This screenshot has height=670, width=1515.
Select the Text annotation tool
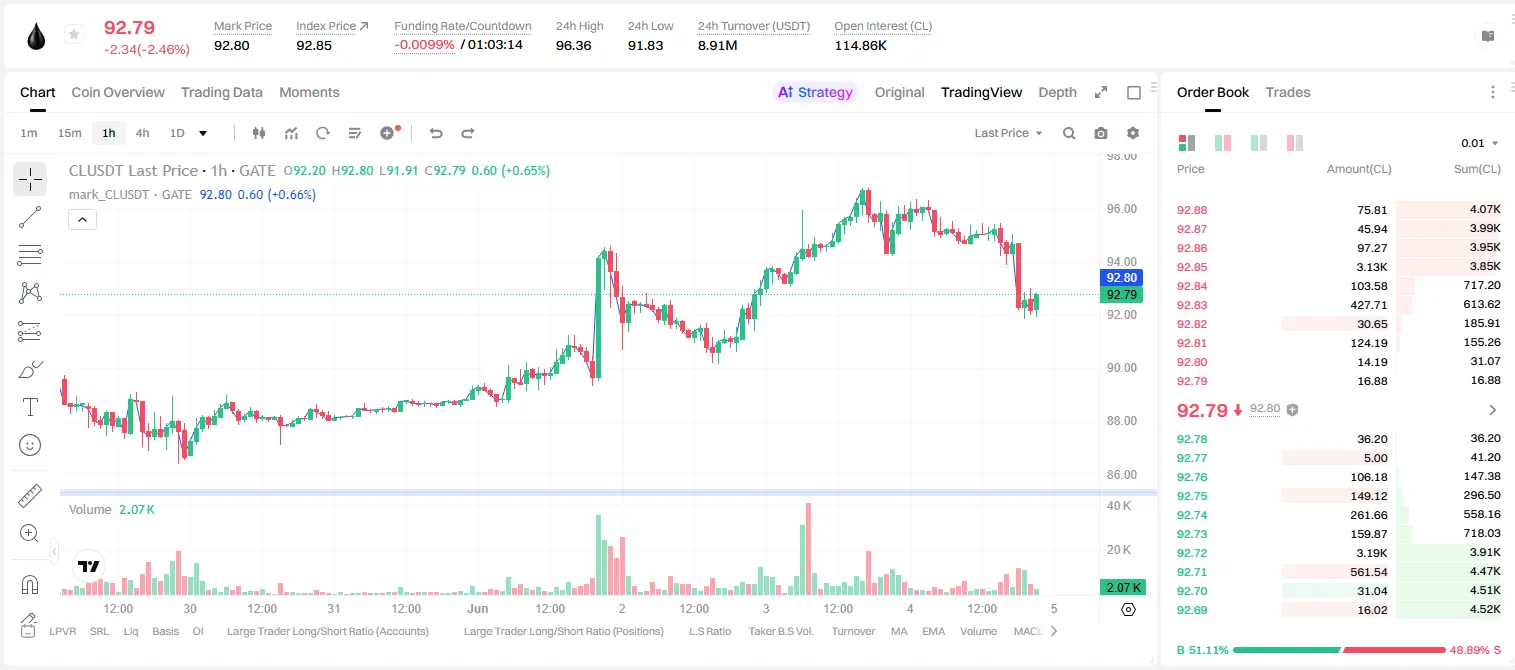tap(30, 407)
